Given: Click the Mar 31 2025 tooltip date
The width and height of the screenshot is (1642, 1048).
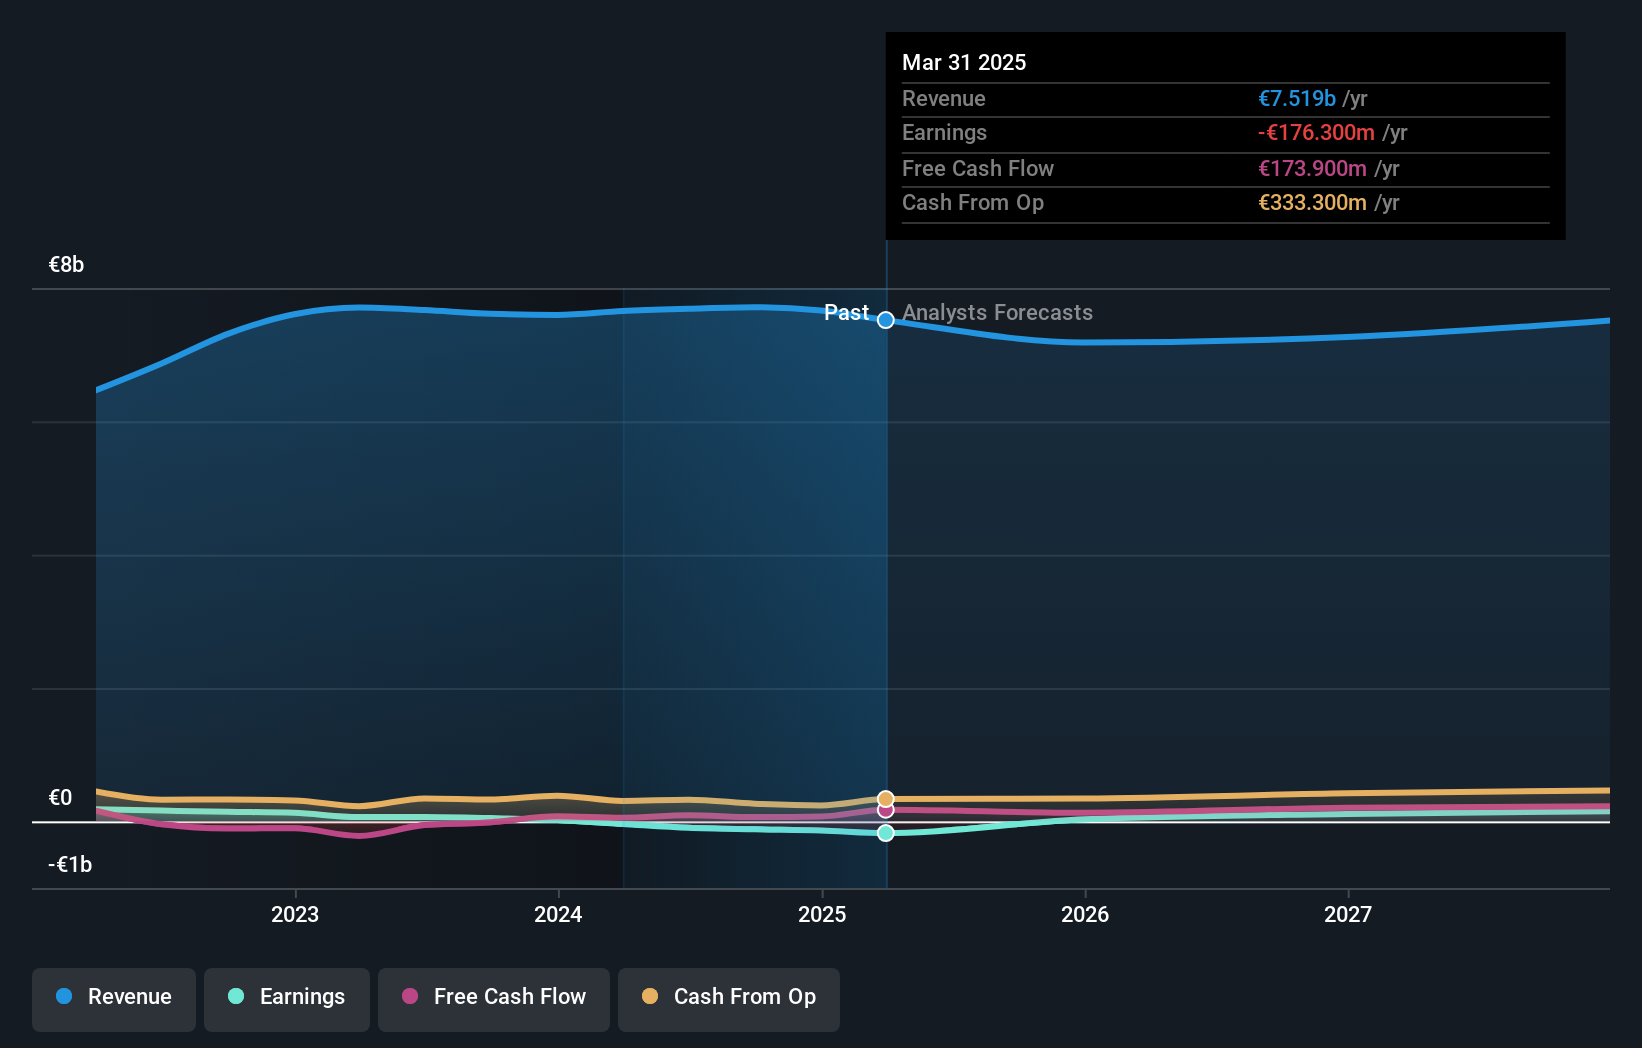Looking at the screenshot, I should [x=964, y=62].
